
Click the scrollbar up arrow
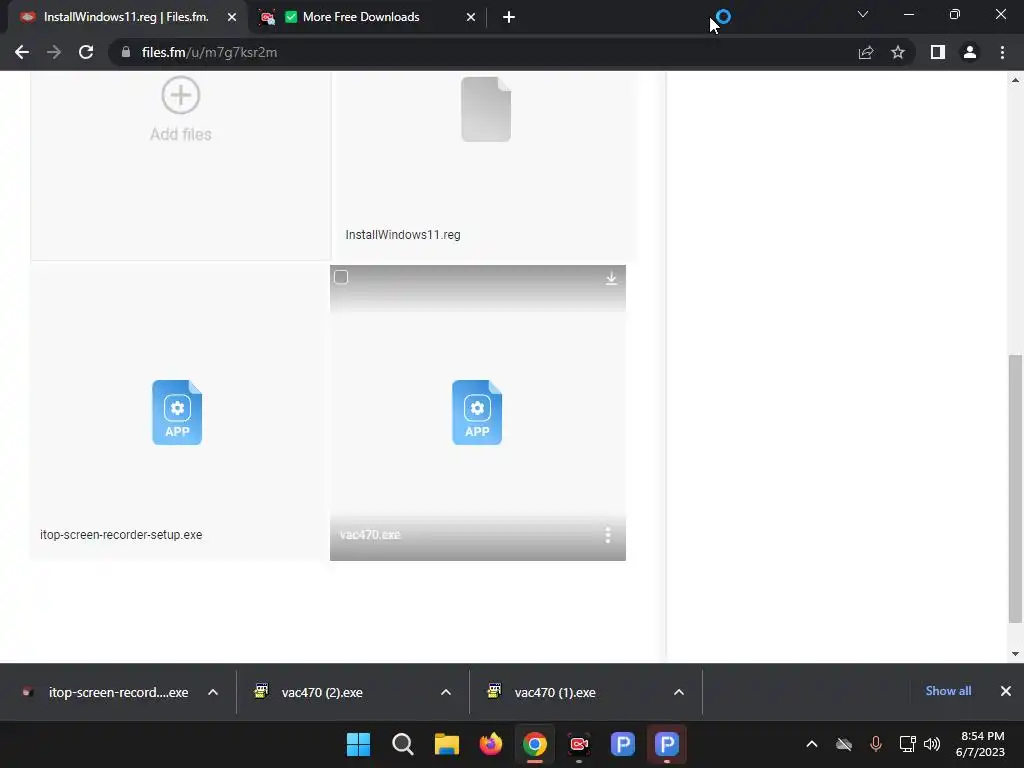[1015, 80]
